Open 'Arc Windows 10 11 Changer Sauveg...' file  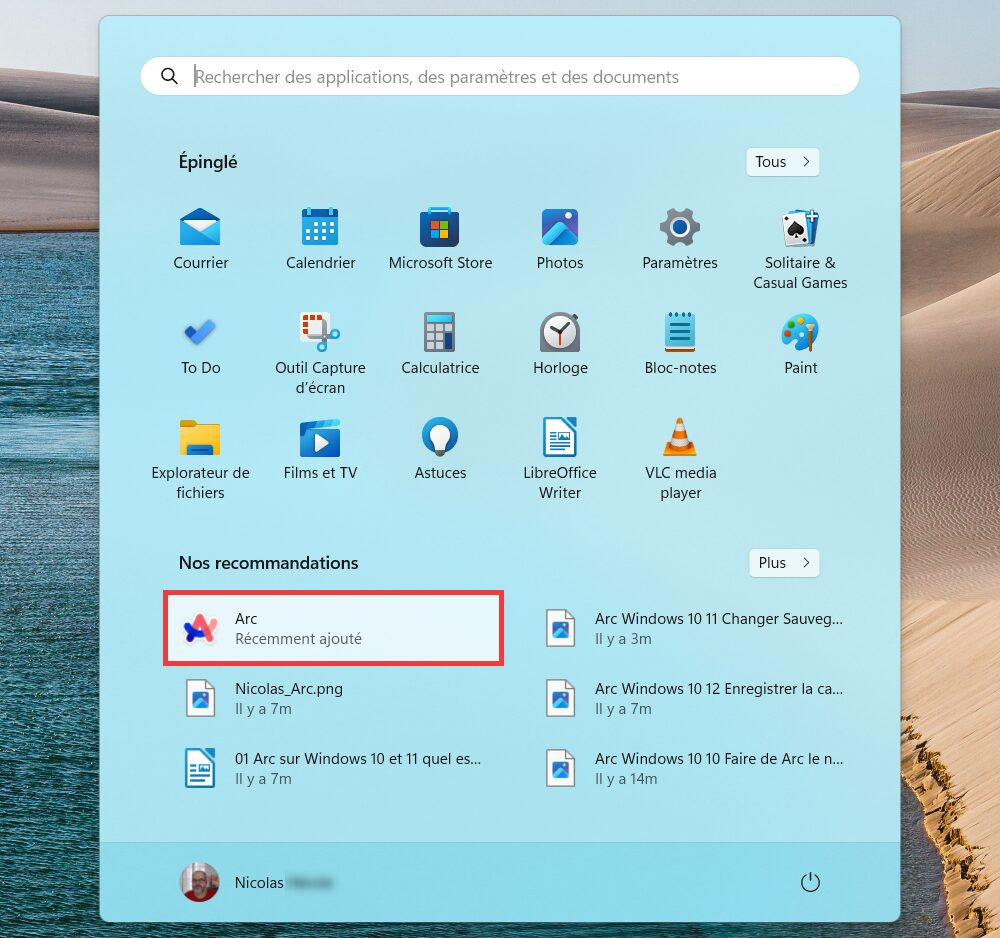coord(694,628)
